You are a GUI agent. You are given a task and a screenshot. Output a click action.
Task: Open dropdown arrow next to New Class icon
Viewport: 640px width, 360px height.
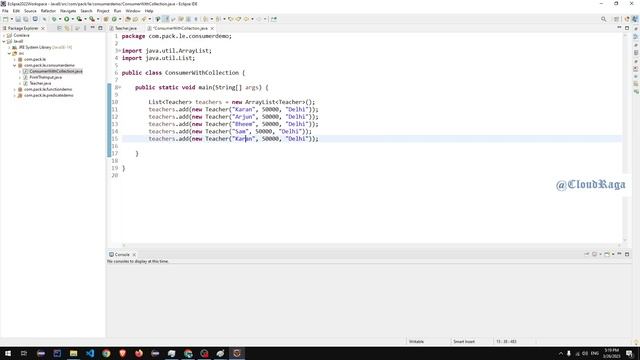click(120, 19)
